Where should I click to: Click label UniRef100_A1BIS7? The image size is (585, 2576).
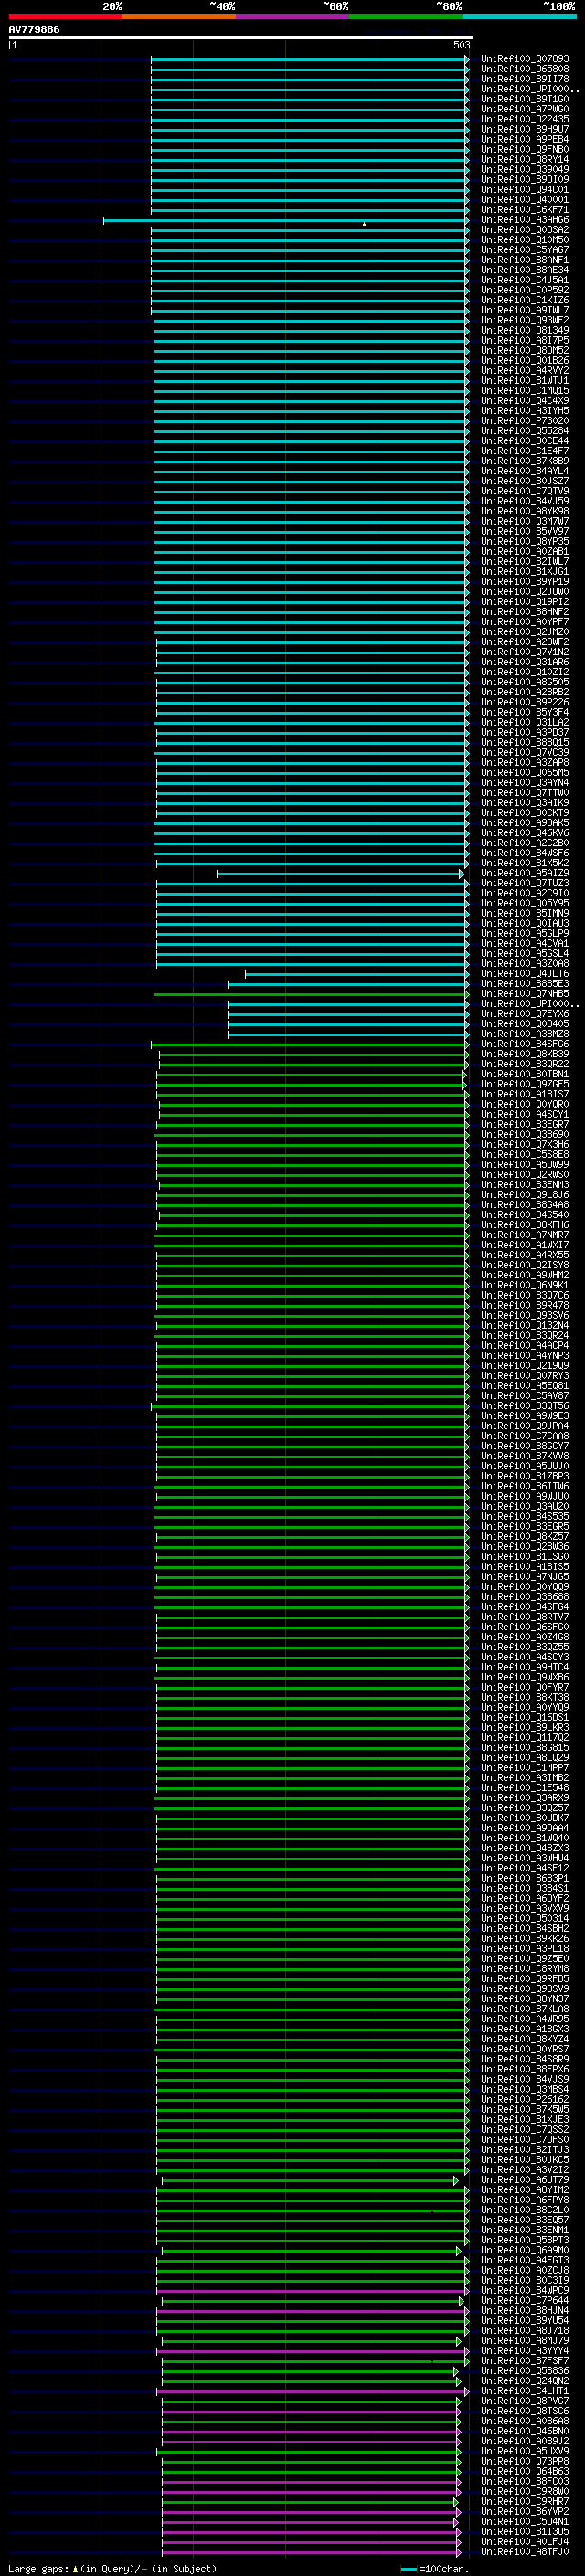pyautogui.click(x=525, y=1094)
